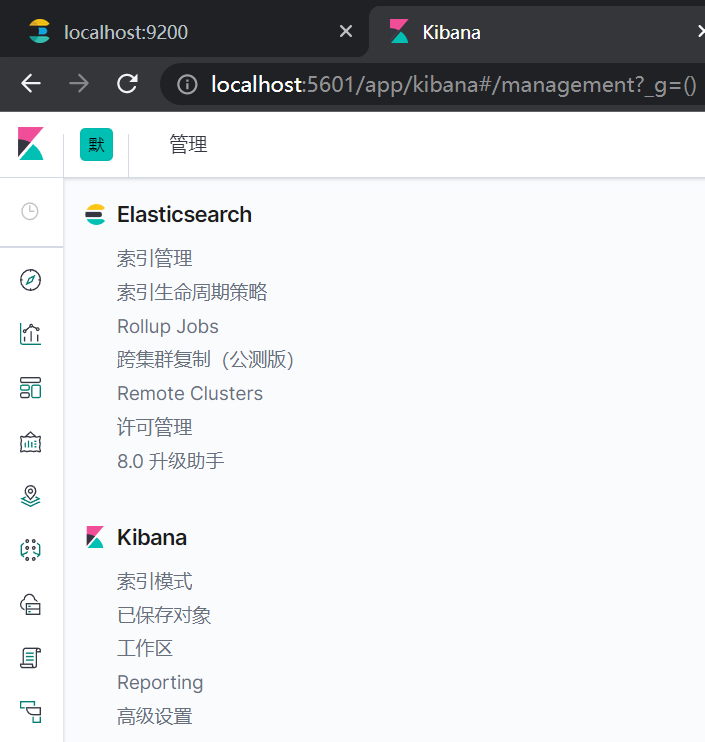This screenshot has width=705, height=742.
Task: Open Maps pin icon in sidebar
Action: coord(30,496)
